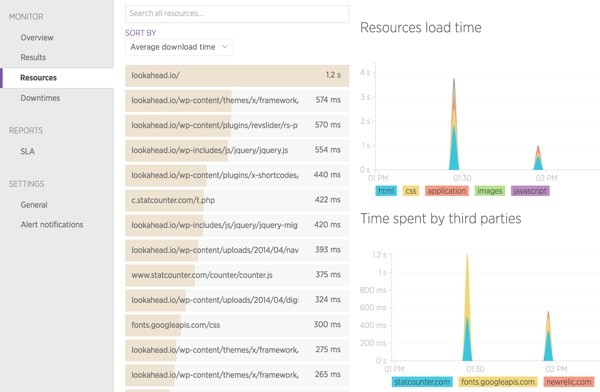Open the Overview monitor page
The height and width of the screenshot is (392, 600).
37,38
